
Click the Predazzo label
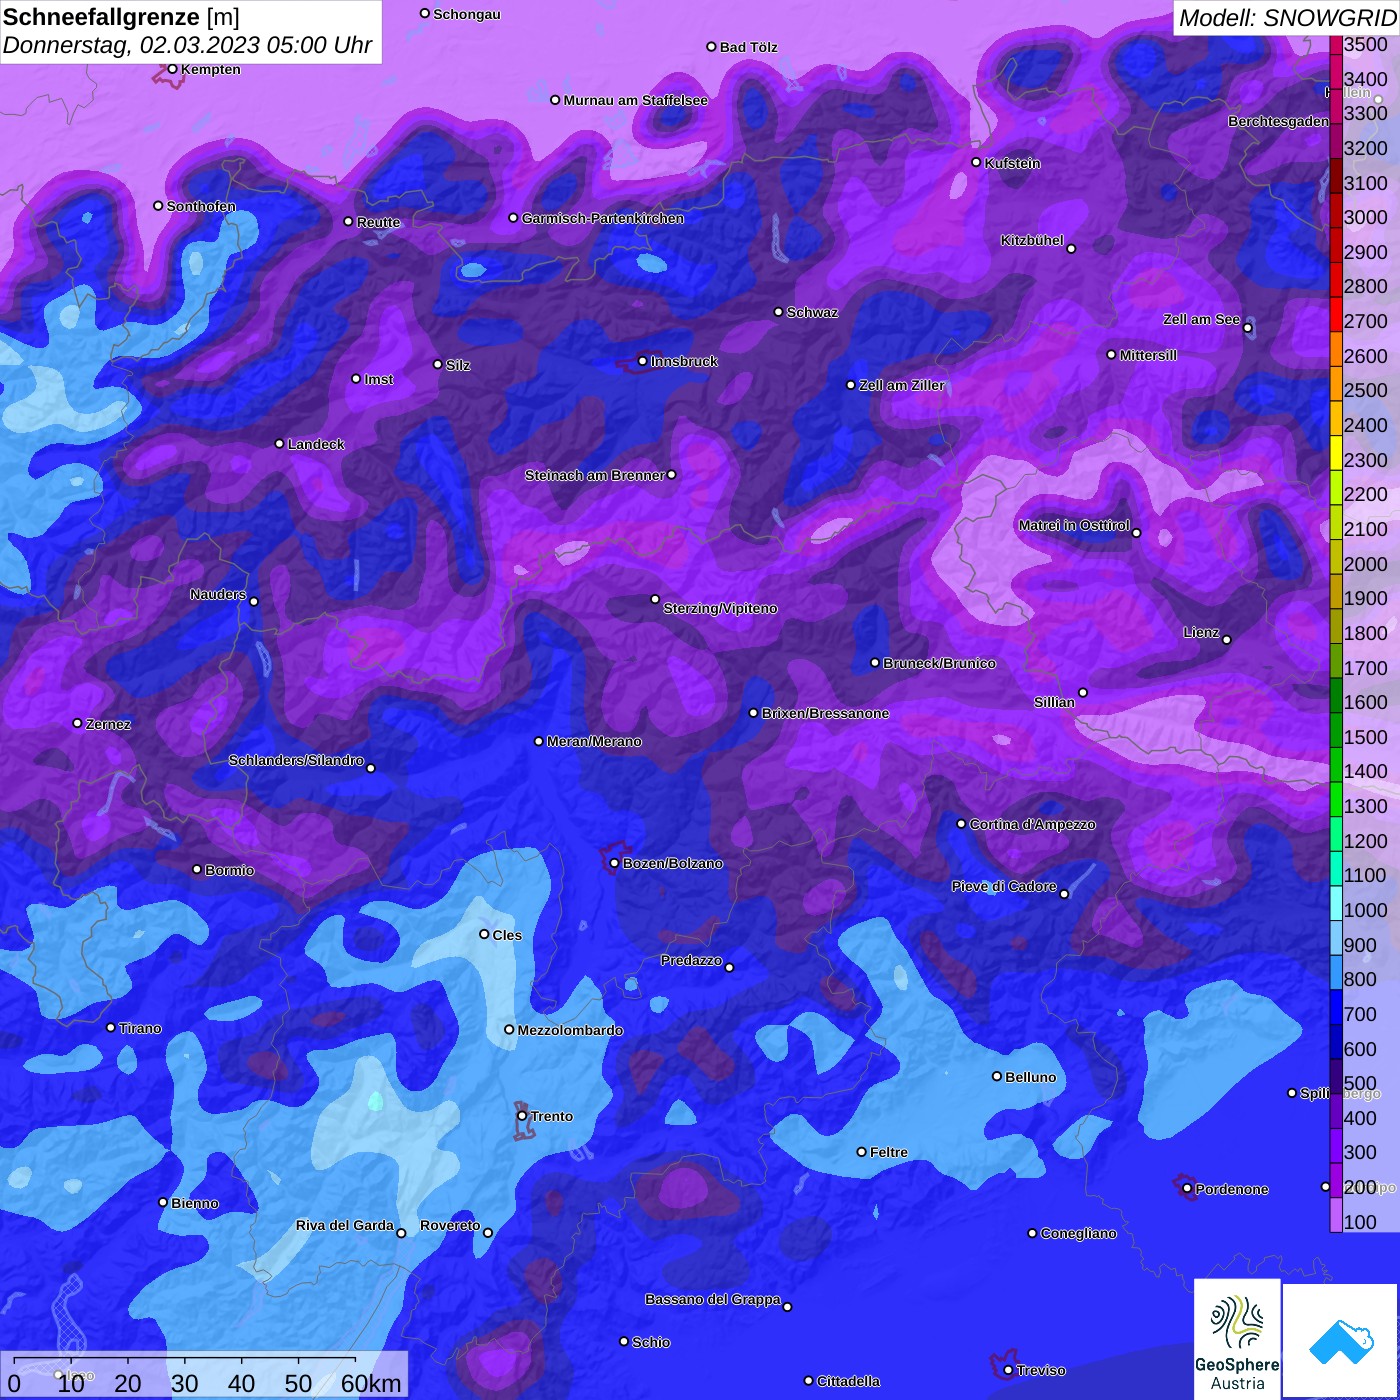pyautogui.click(x=691, y=960)
